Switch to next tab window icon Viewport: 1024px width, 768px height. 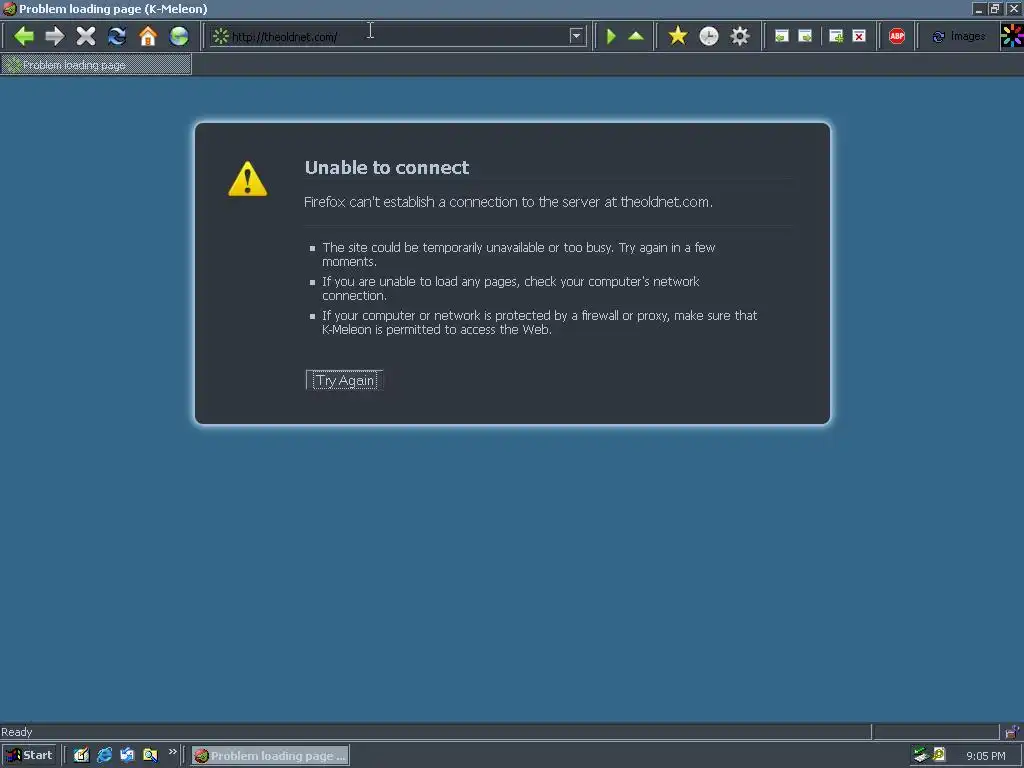pyautogui.click(x=806, y=36)
